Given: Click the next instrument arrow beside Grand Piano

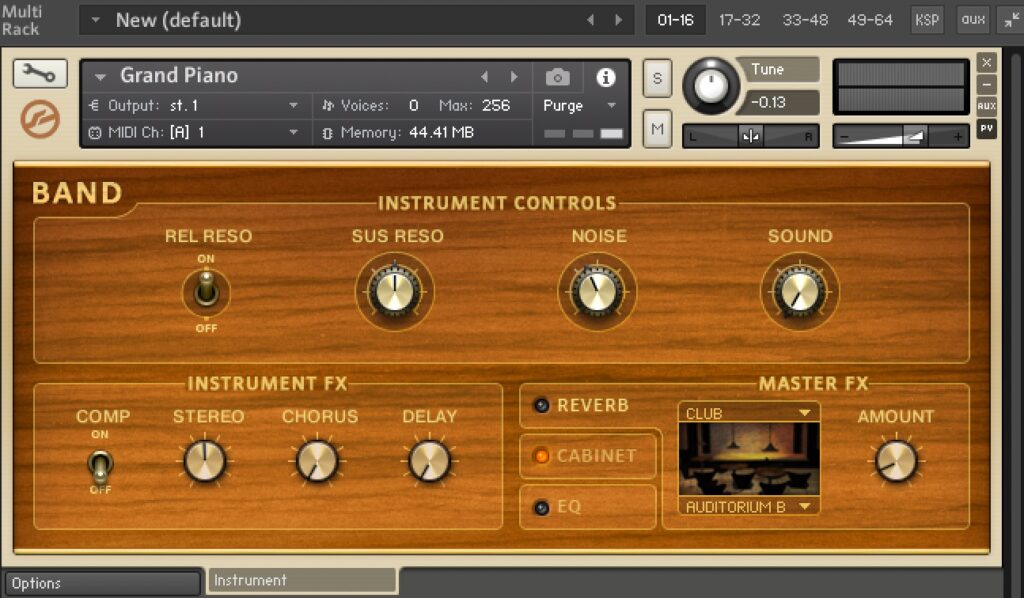Looking at the screenshot, I should (x=514, y=77).
